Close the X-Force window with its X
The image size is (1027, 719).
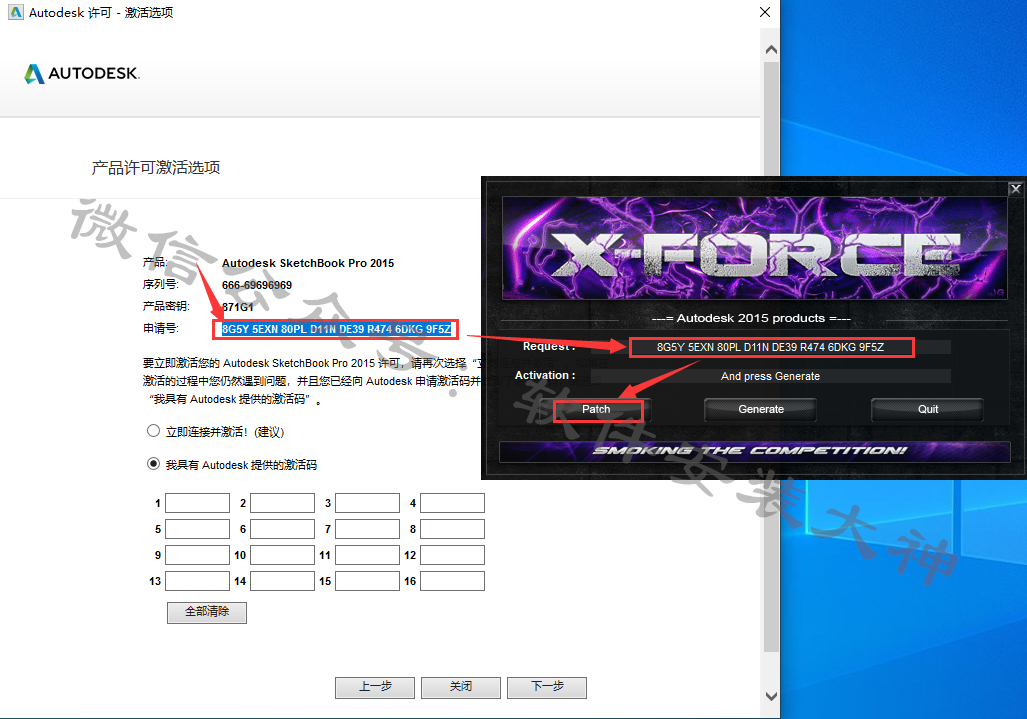pos(1015,189)
